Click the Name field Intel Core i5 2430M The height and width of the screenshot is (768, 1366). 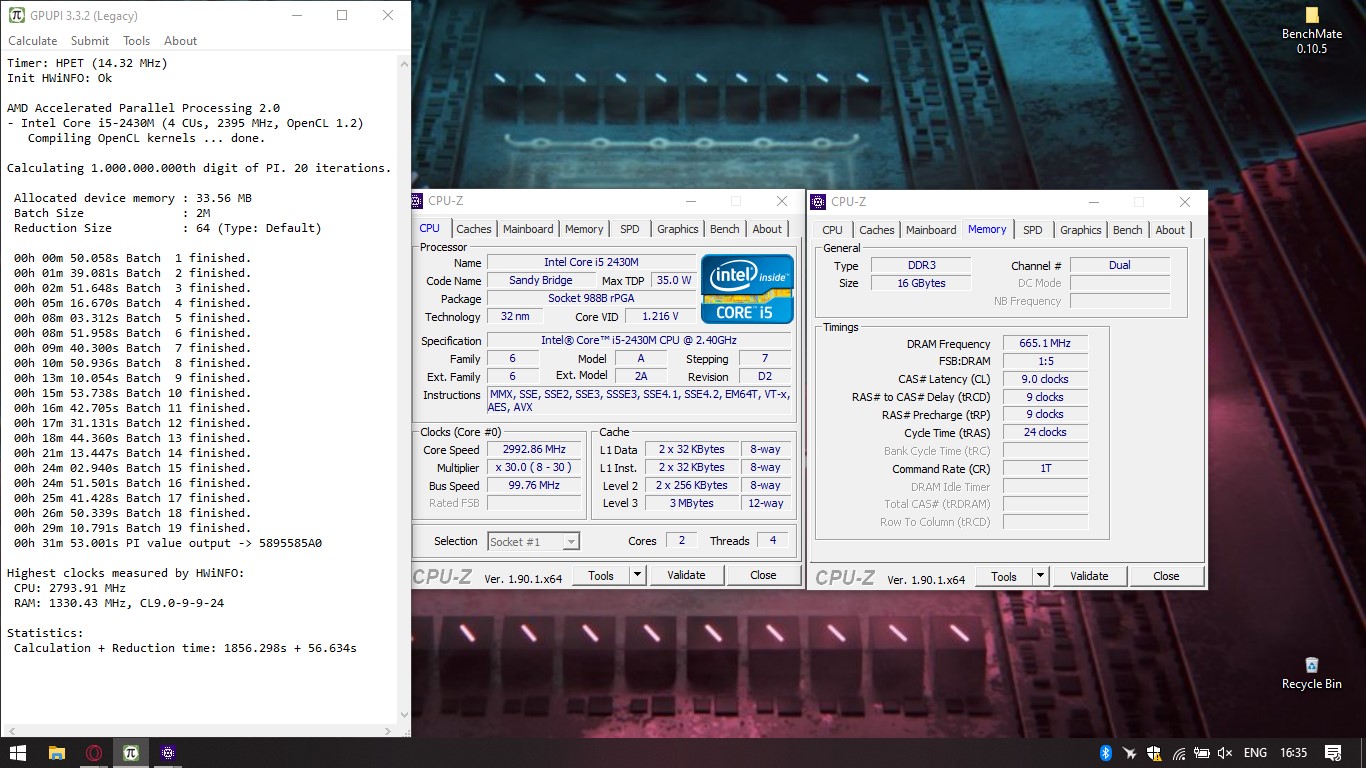[591, 262]
